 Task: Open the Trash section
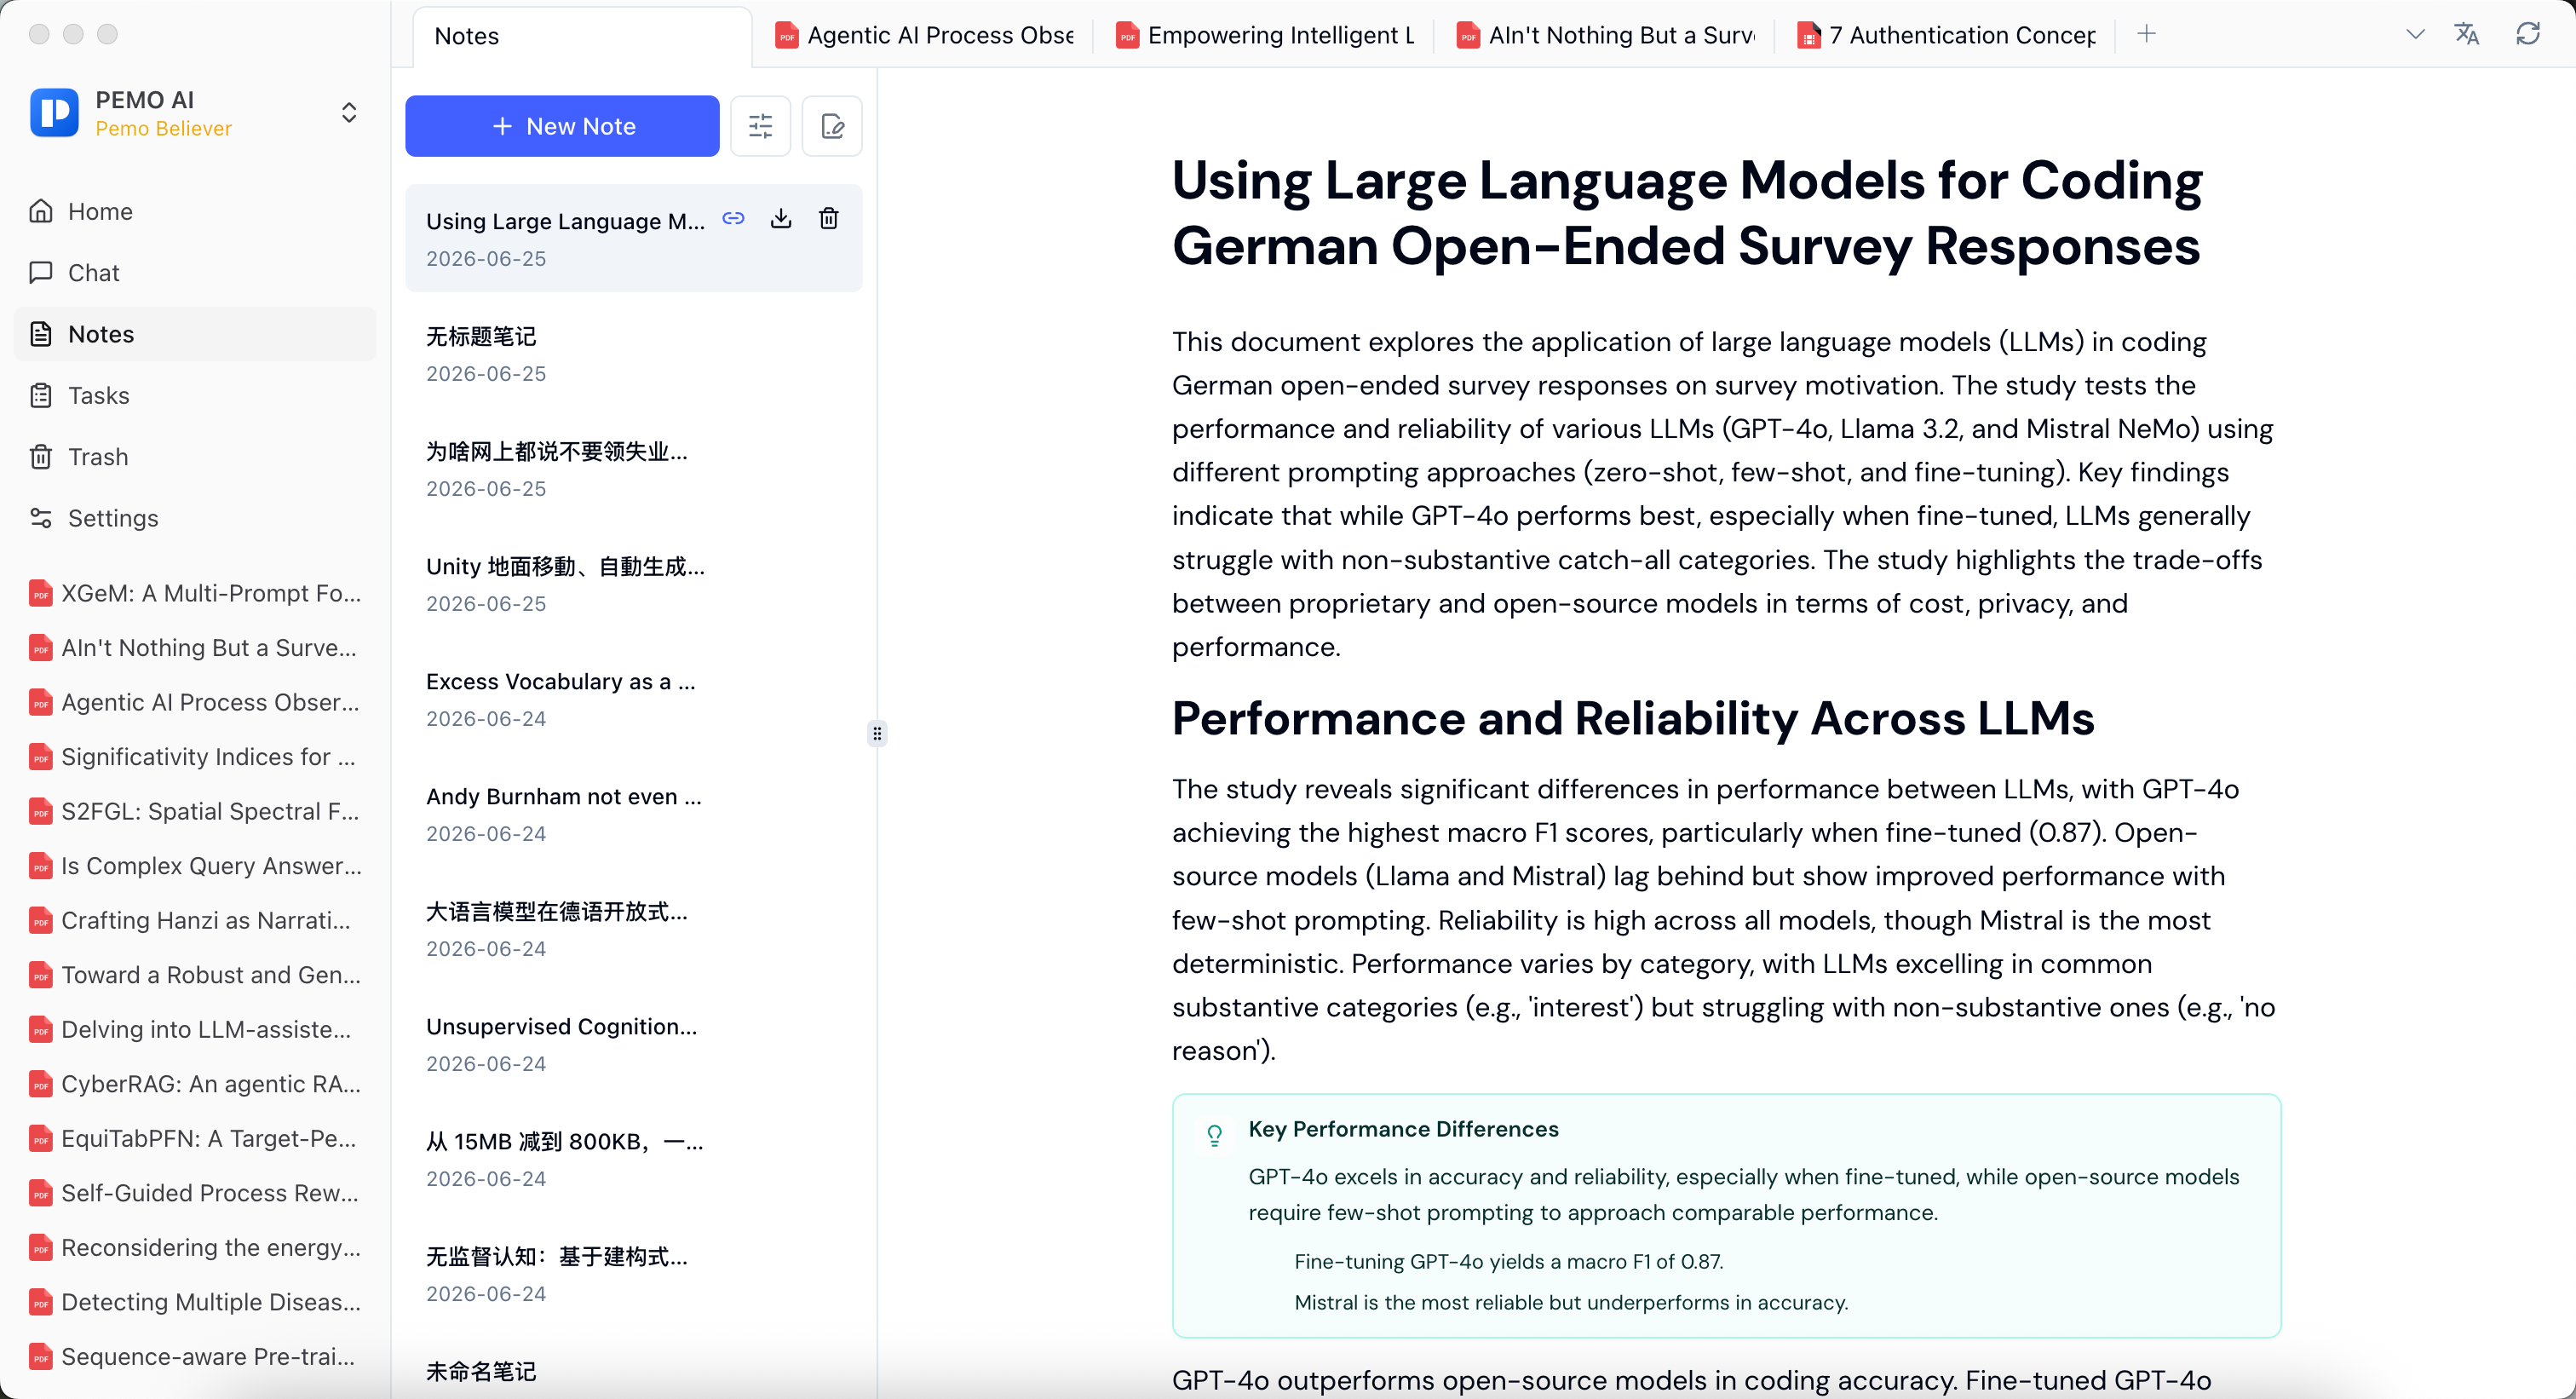195,456
